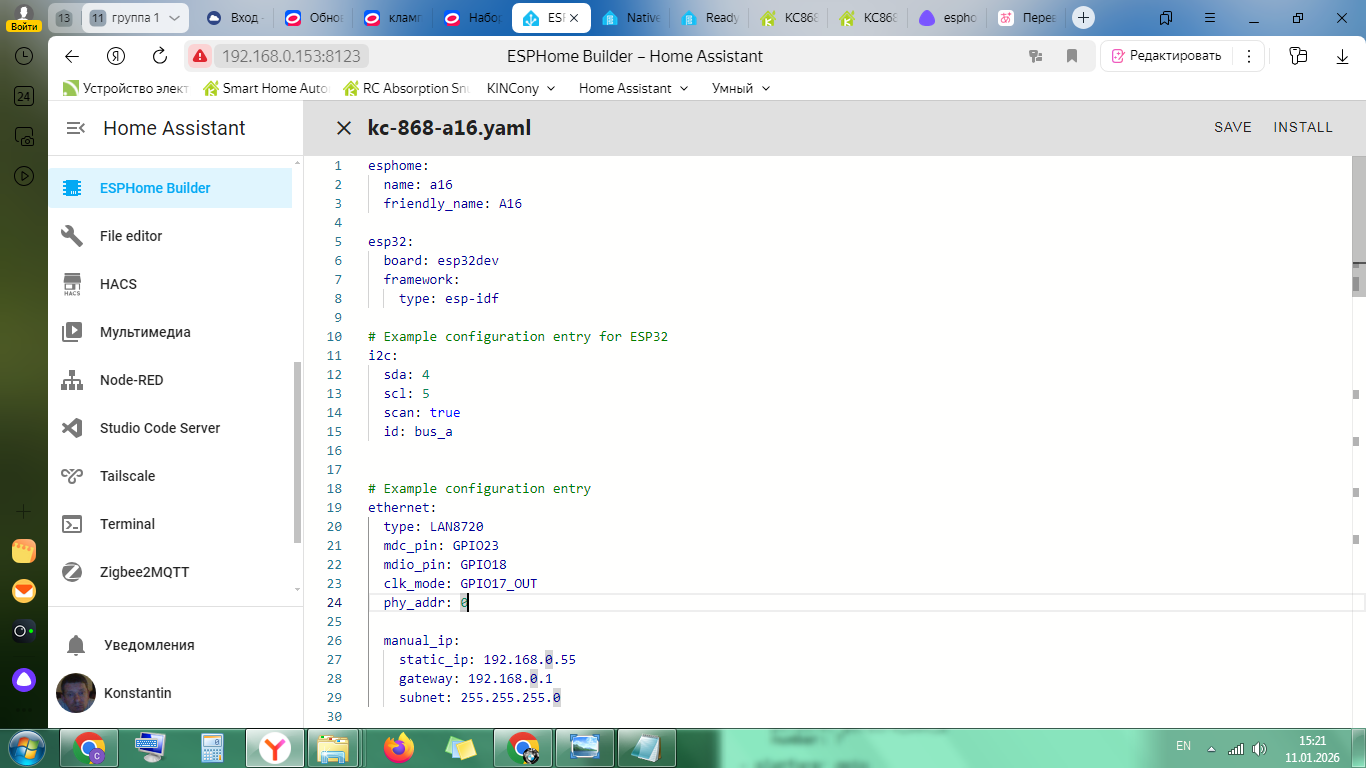Click the browser address bar URL

pyautogui.click(x=290, y=56)
